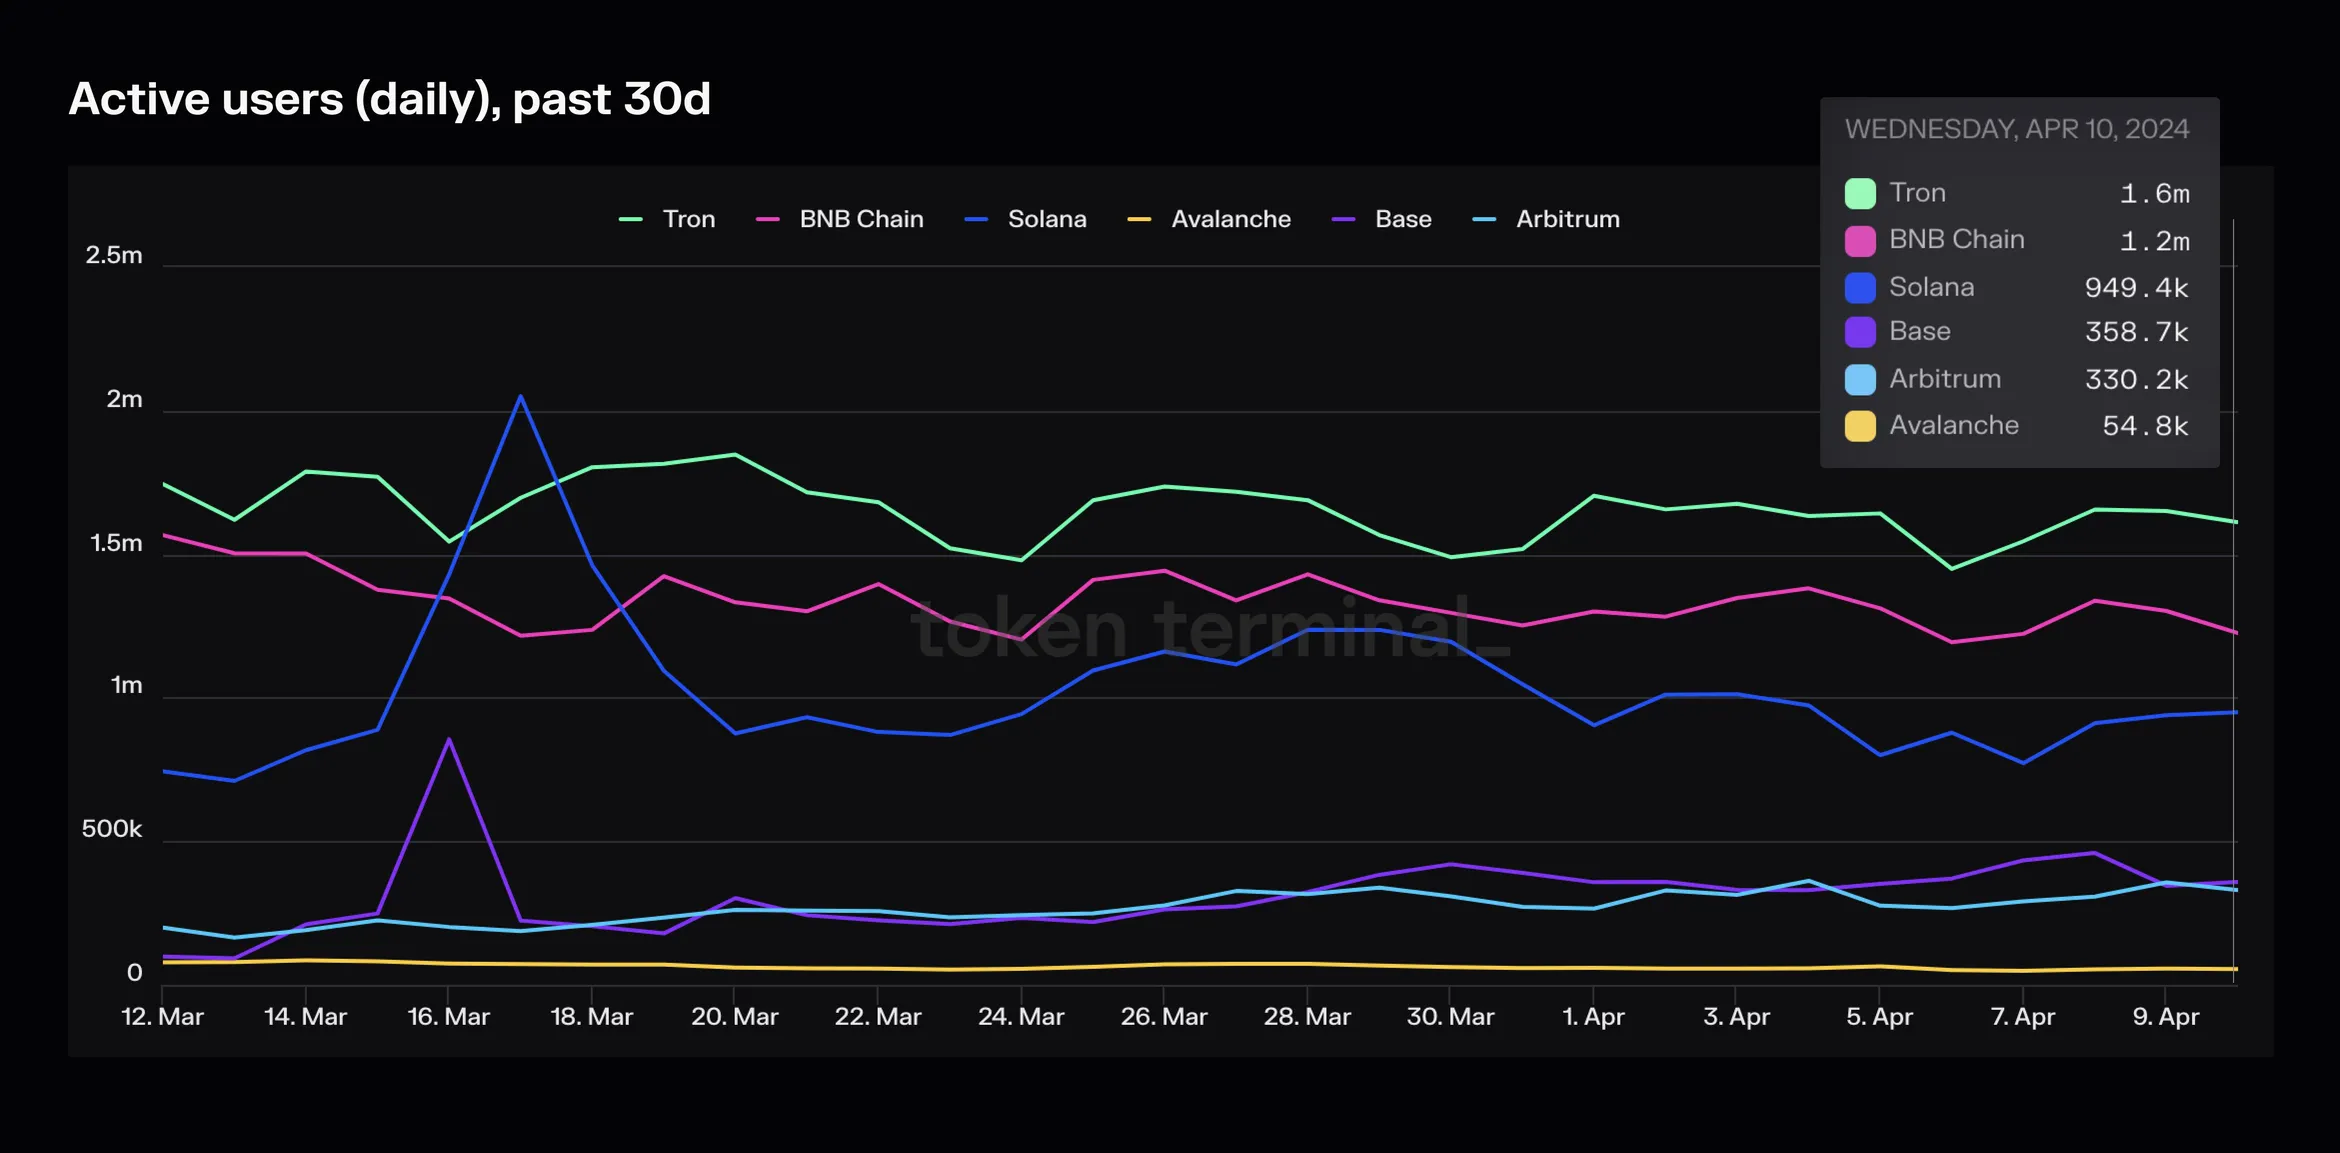
Task: Toggle the Arbitrum legend entry
Action: [1546, 219]
